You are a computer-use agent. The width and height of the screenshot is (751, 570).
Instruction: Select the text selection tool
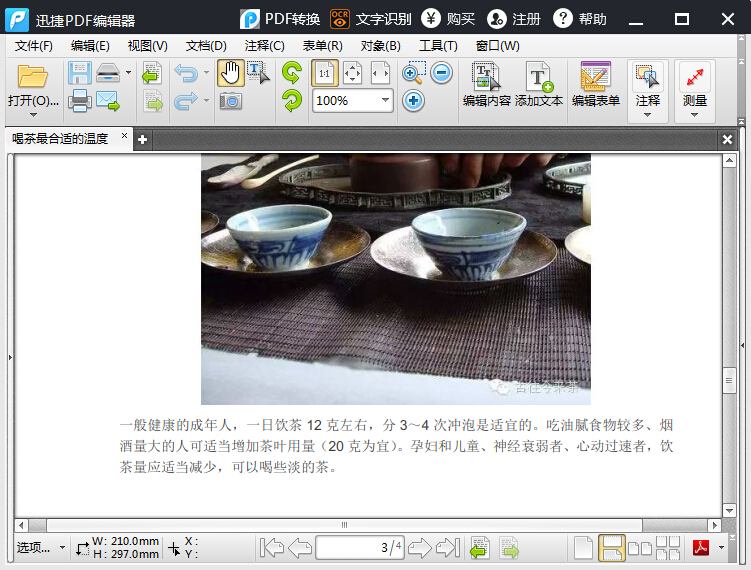(258, 73)
